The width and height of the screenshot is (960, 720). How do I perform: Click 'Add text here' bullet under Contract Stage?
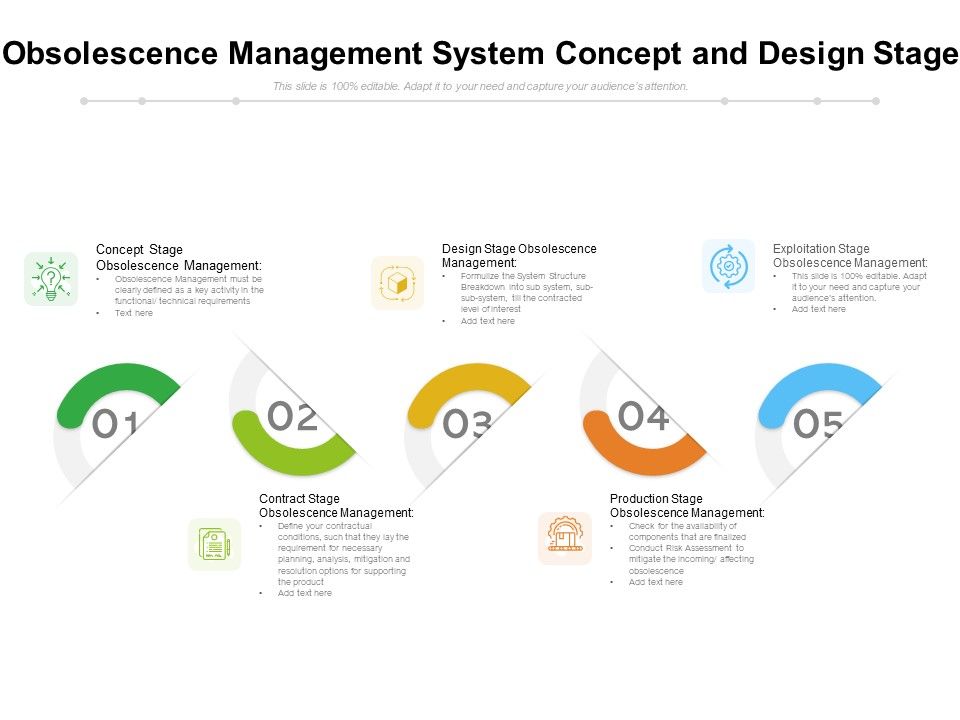[x=305, y=593]
